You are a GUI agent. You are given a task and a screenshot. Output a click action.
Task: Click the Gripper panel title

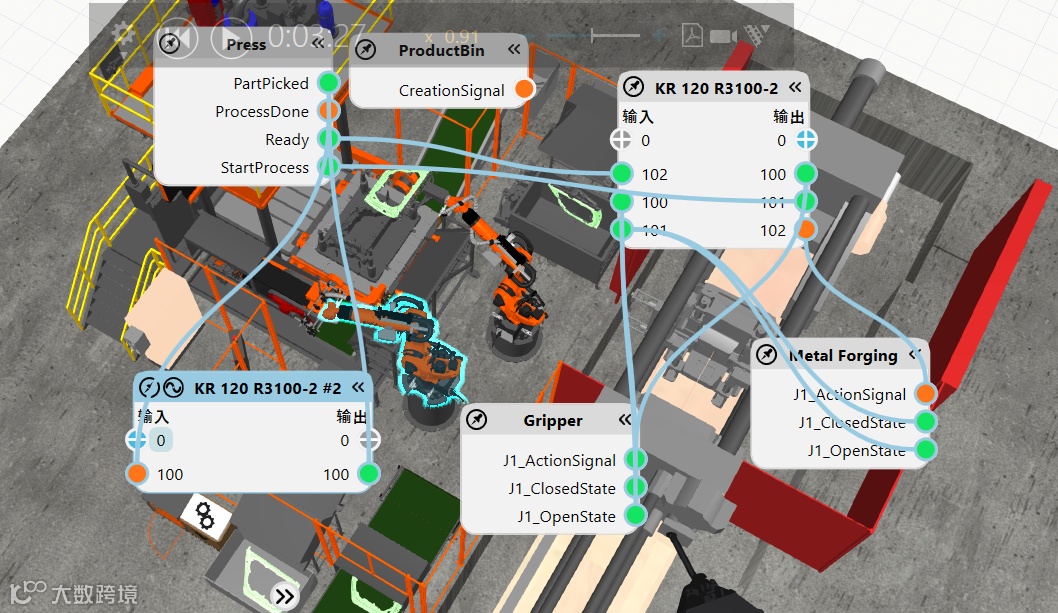point(553,421)
